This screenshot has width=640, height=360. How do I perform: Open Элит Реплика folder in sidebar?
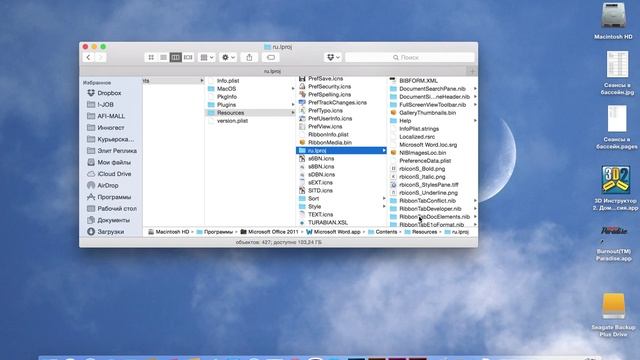(x=117, y=151)
